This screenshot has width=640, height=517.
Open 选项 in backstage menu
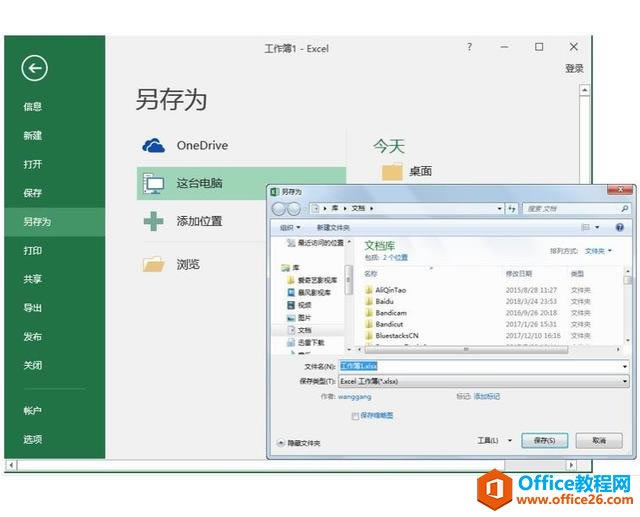(x=33, y=439)
